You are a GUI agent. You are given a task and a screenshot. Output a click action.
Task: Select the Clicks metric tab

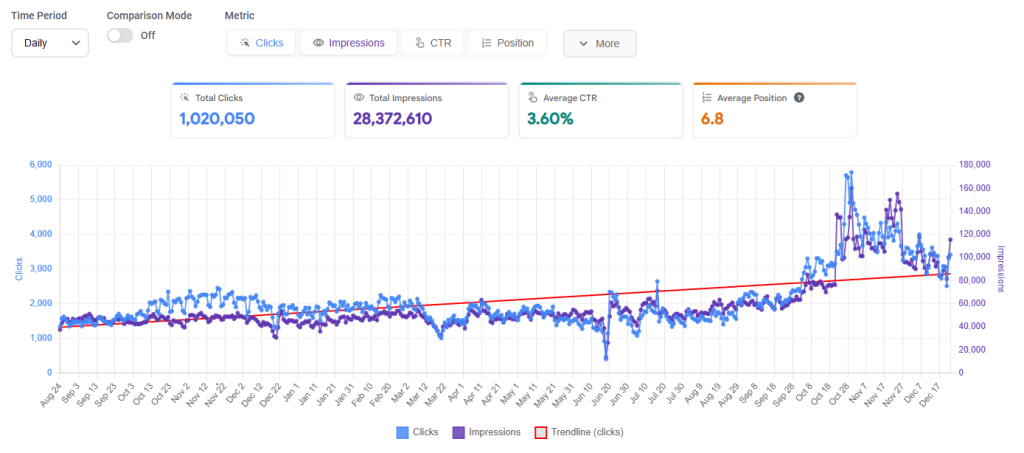point(261,43)
